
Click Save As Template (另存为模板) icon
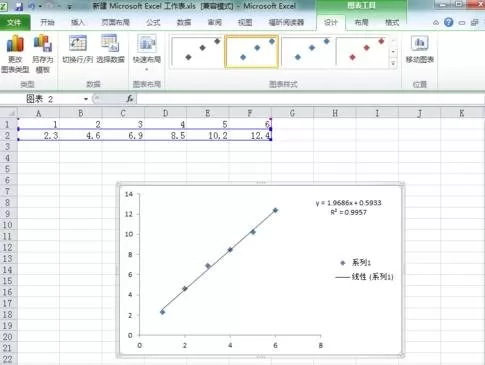[43, 44]
